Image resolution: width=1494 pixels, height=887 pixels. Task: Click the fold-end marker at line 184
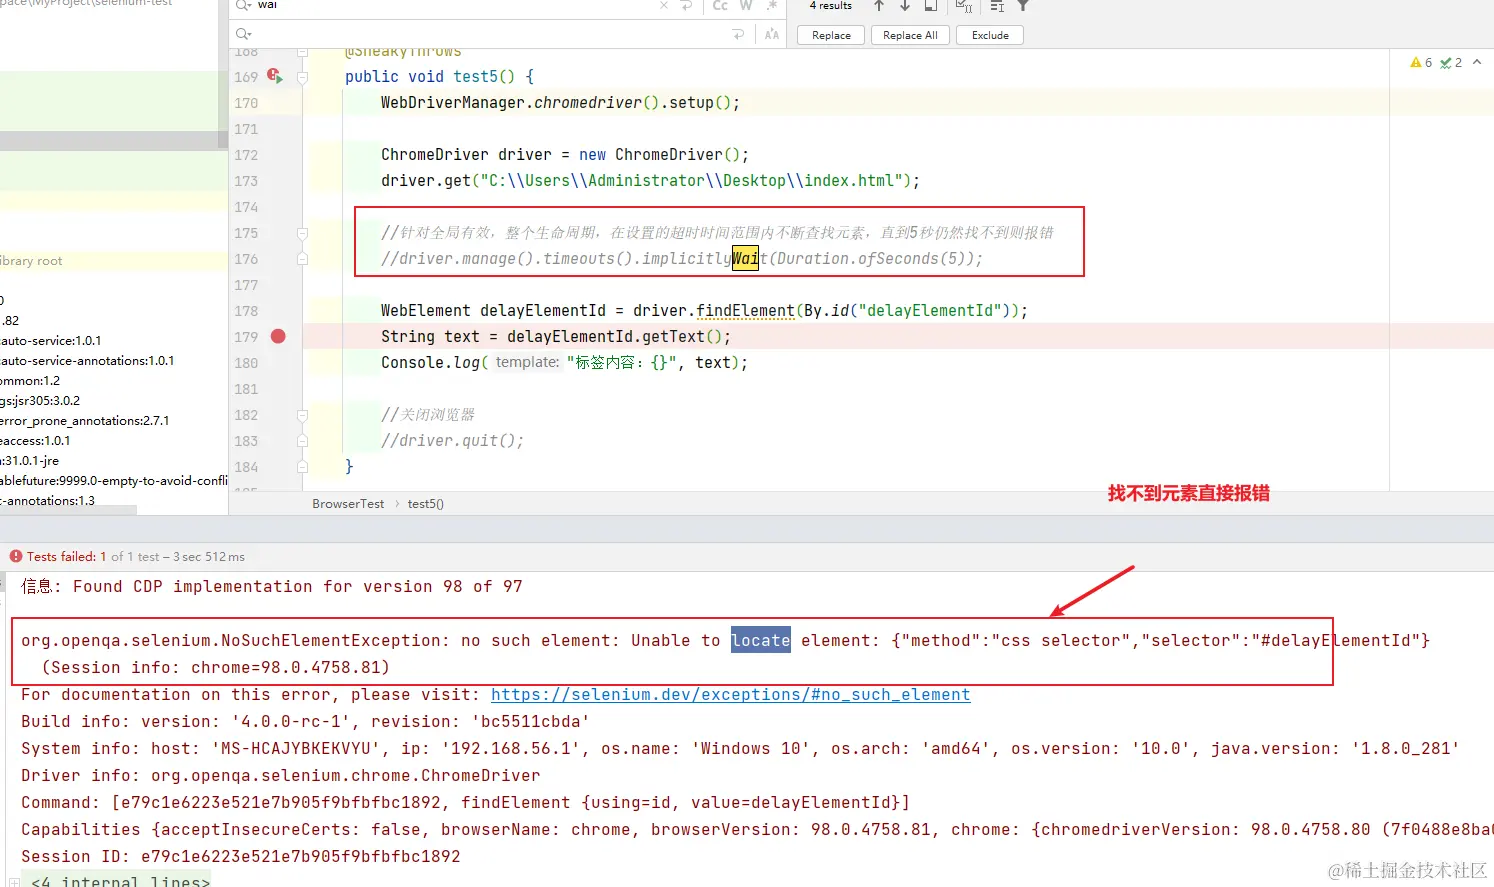(x=302, y=467)
